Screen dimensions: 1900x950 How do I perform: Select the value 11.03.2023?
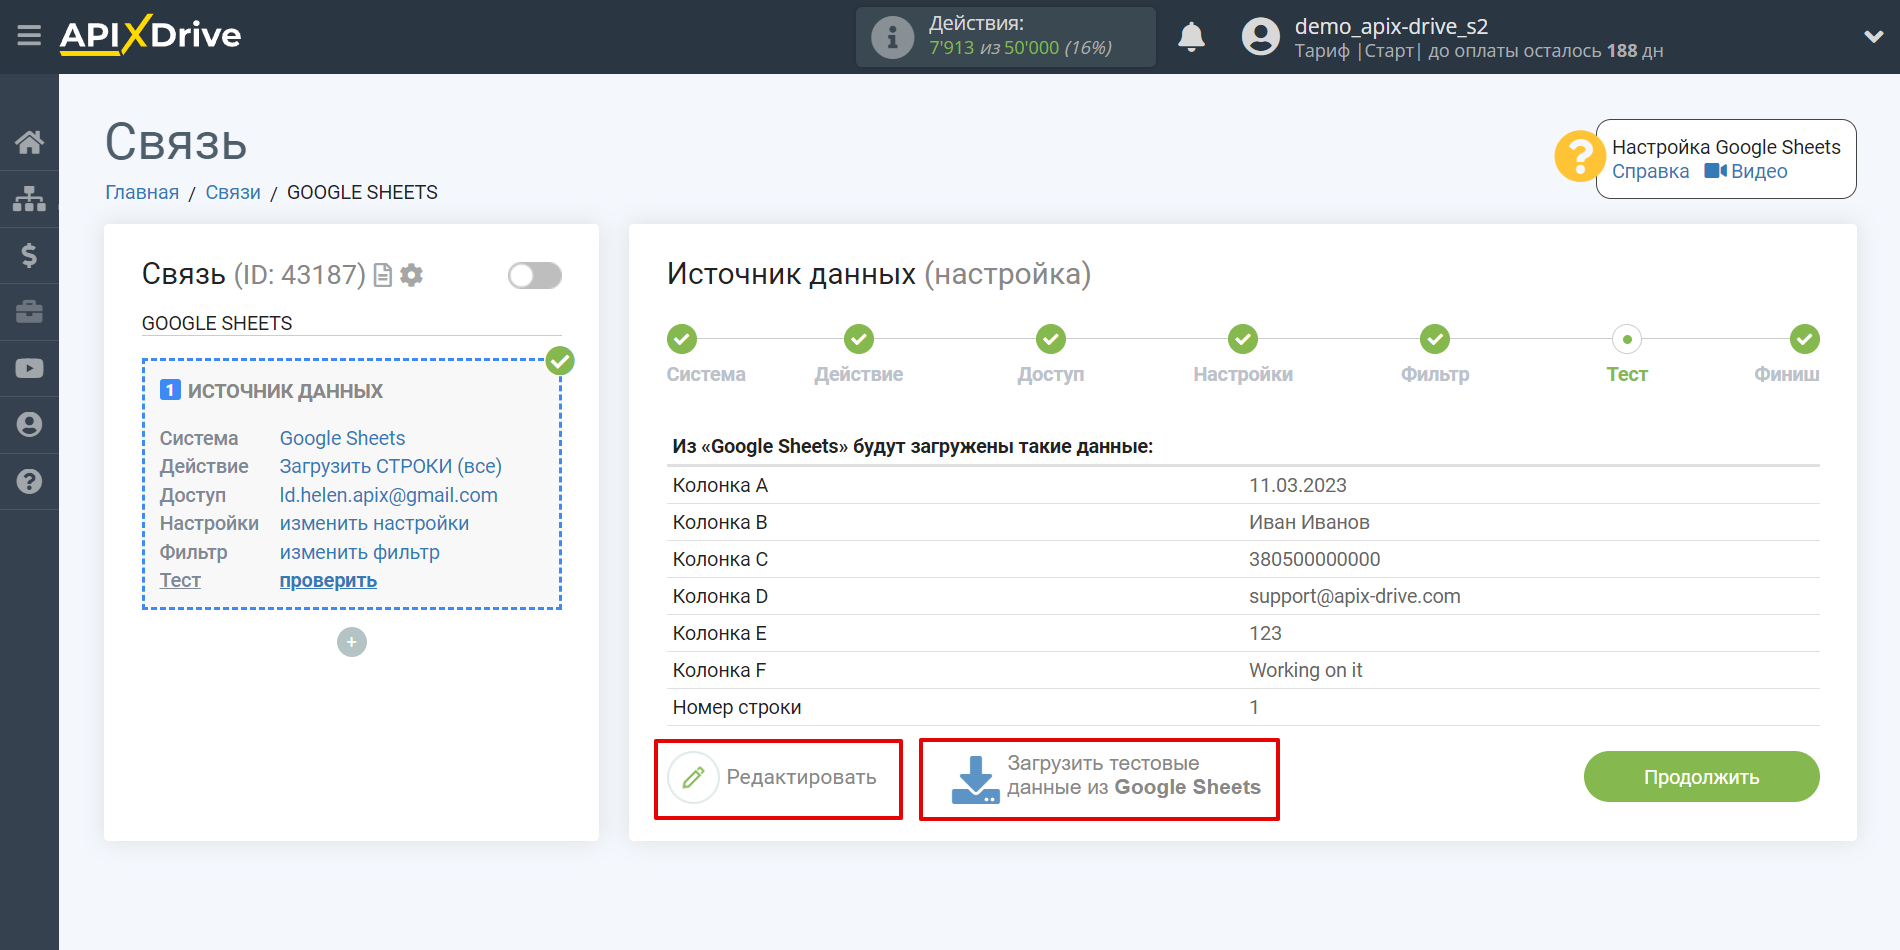[1297, 485]
